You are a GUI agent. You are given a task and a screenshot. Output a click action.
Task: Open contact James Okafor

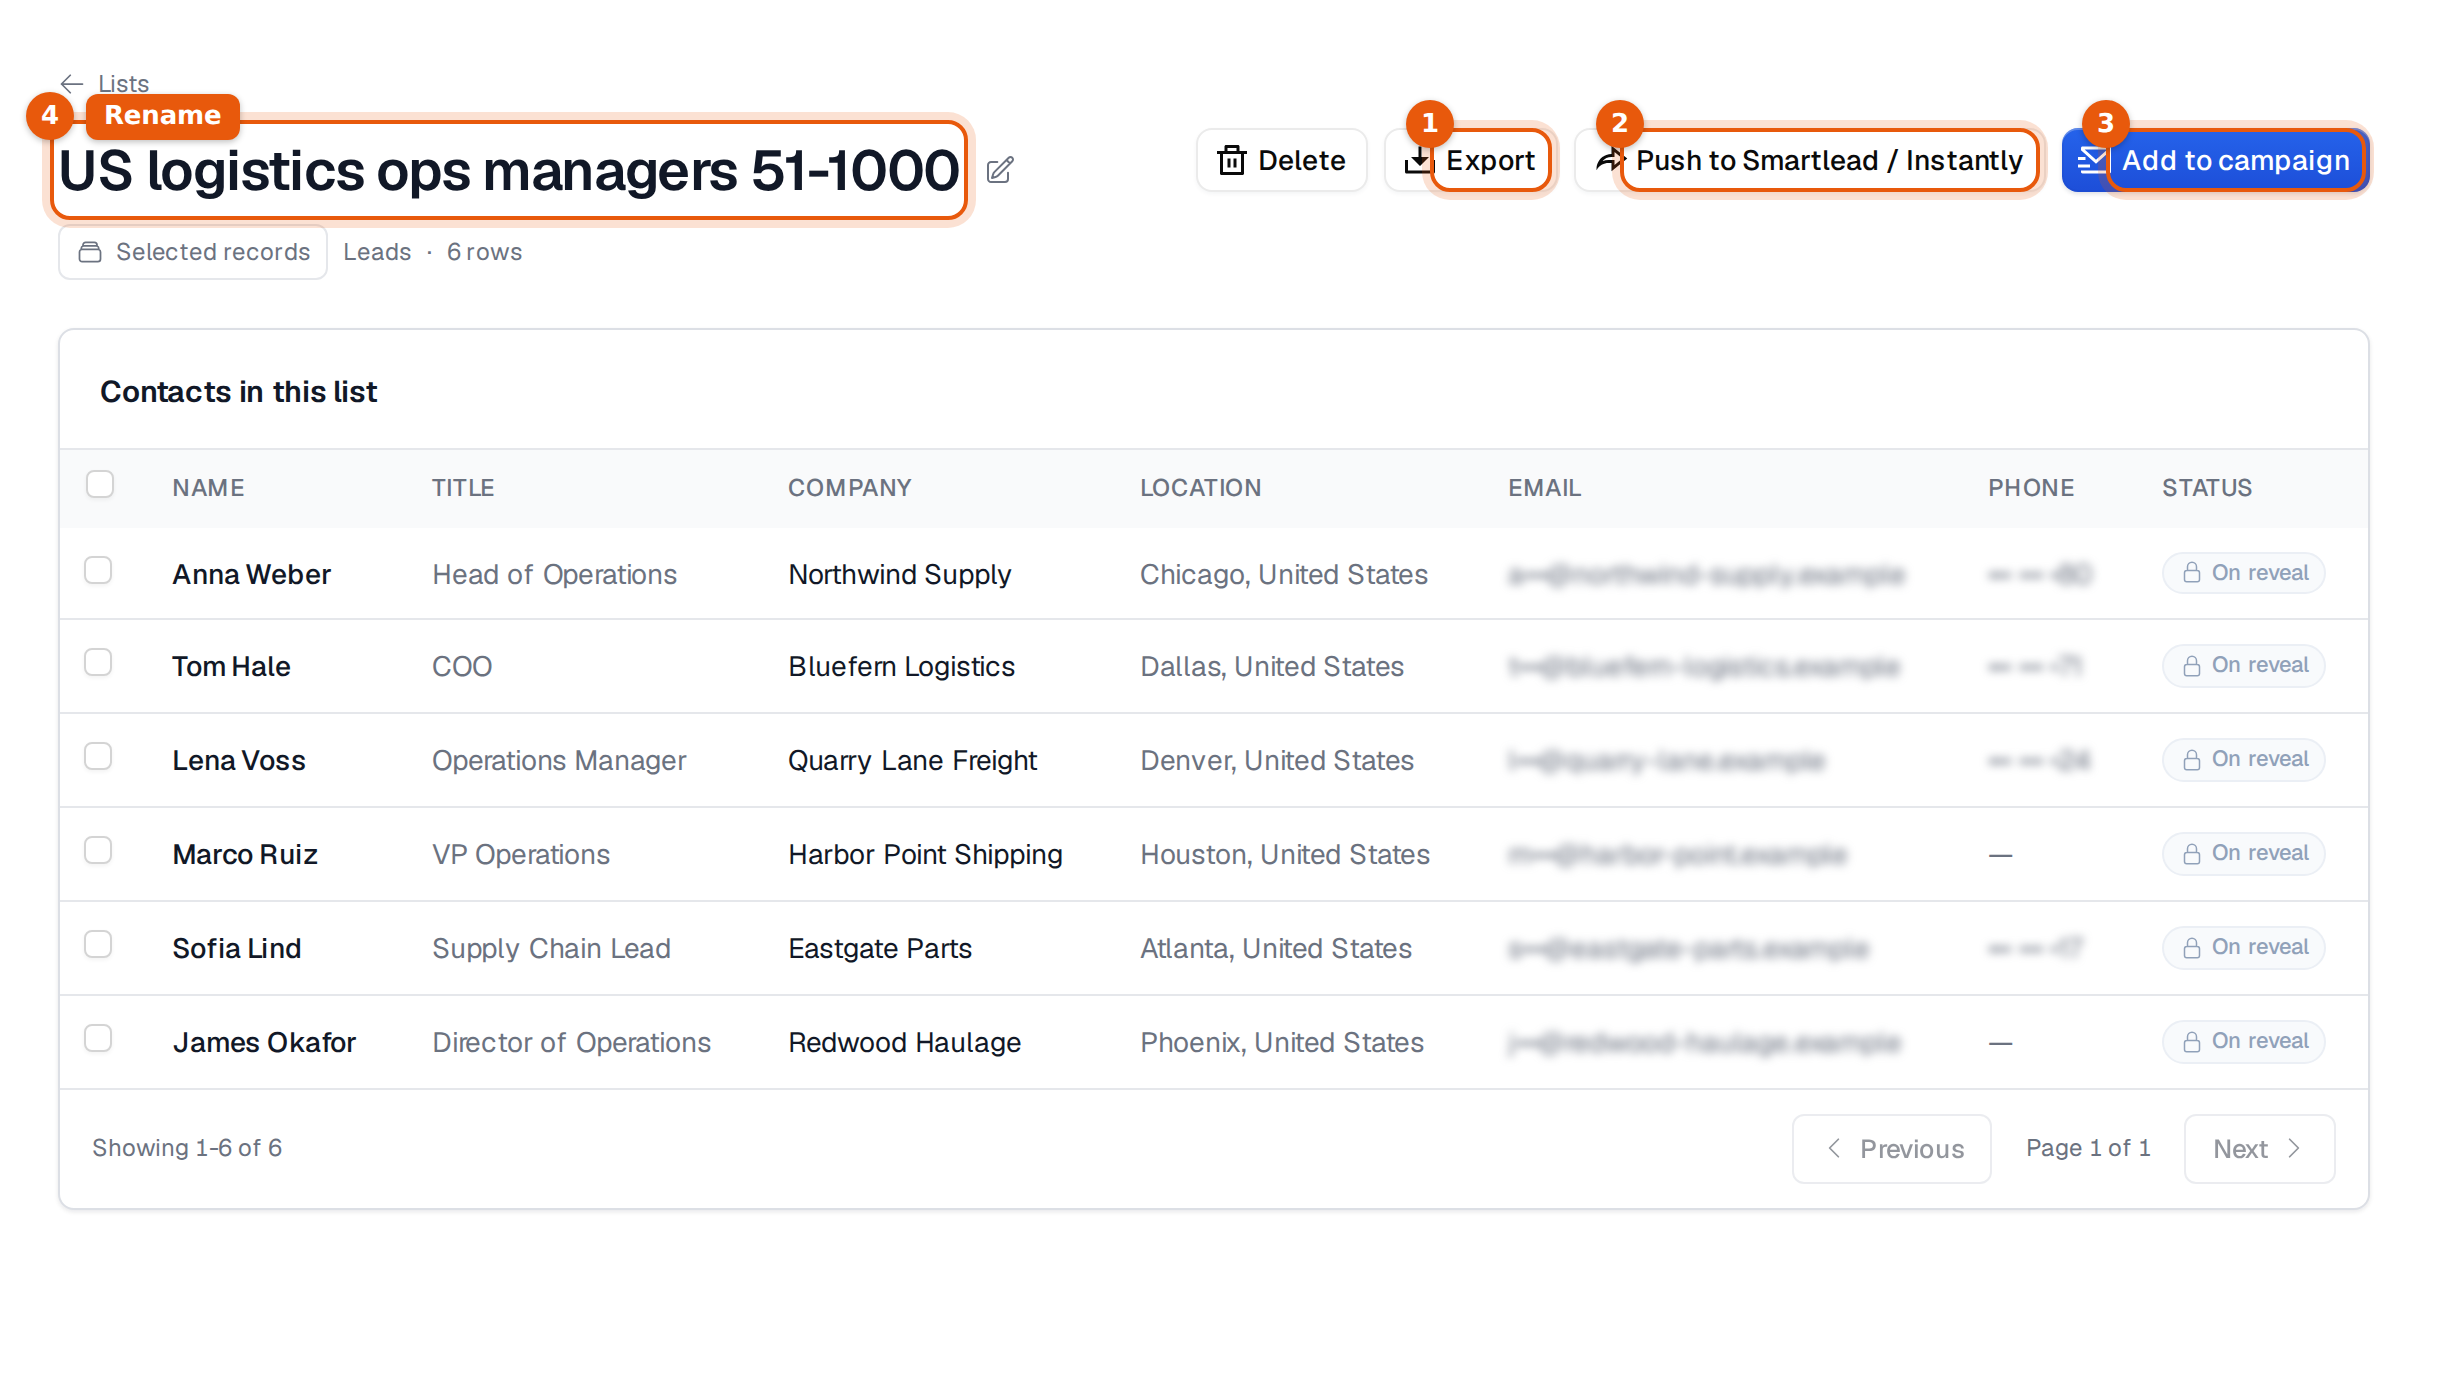click(264, 1042)
